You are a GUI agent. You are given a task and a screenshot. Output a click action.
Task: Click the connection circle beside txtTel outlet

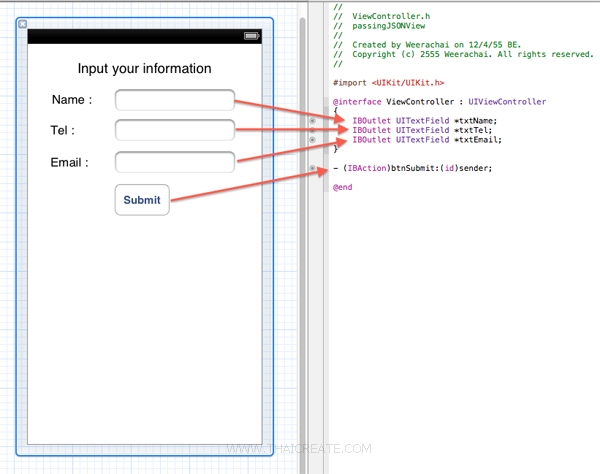[313, 130]
